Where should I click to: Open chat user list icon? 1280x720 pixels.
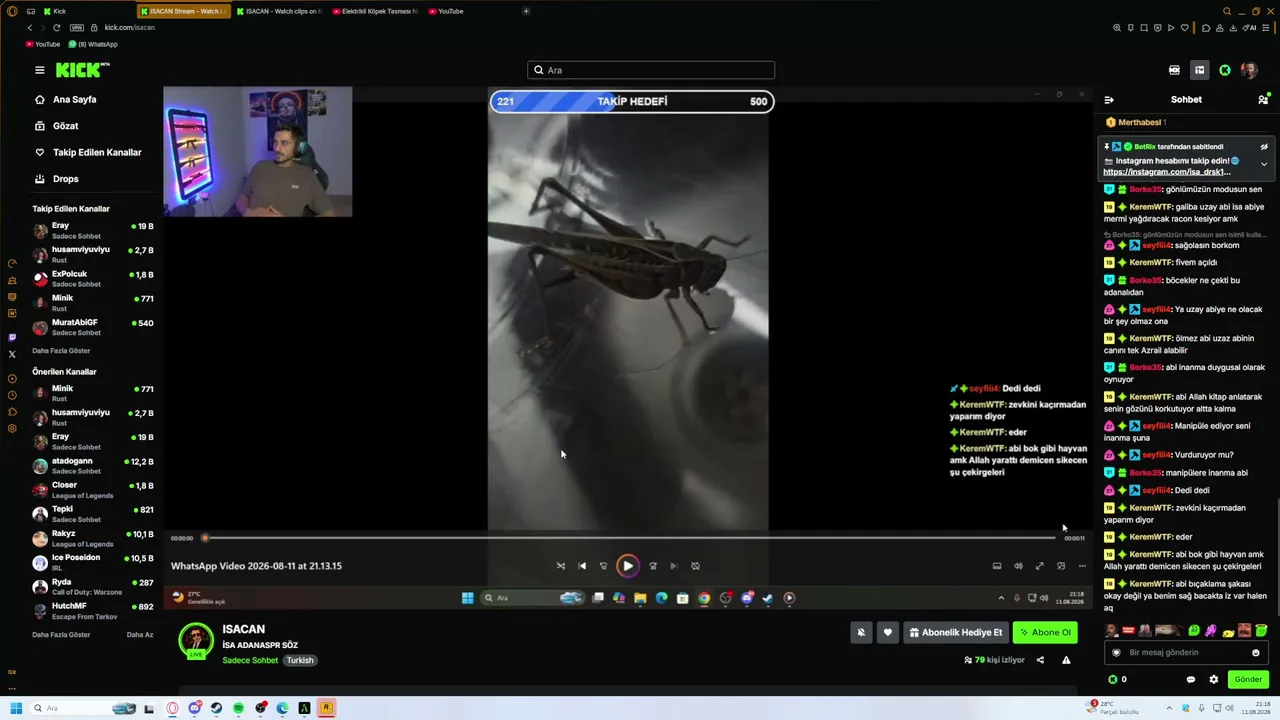coord(1263,100)
